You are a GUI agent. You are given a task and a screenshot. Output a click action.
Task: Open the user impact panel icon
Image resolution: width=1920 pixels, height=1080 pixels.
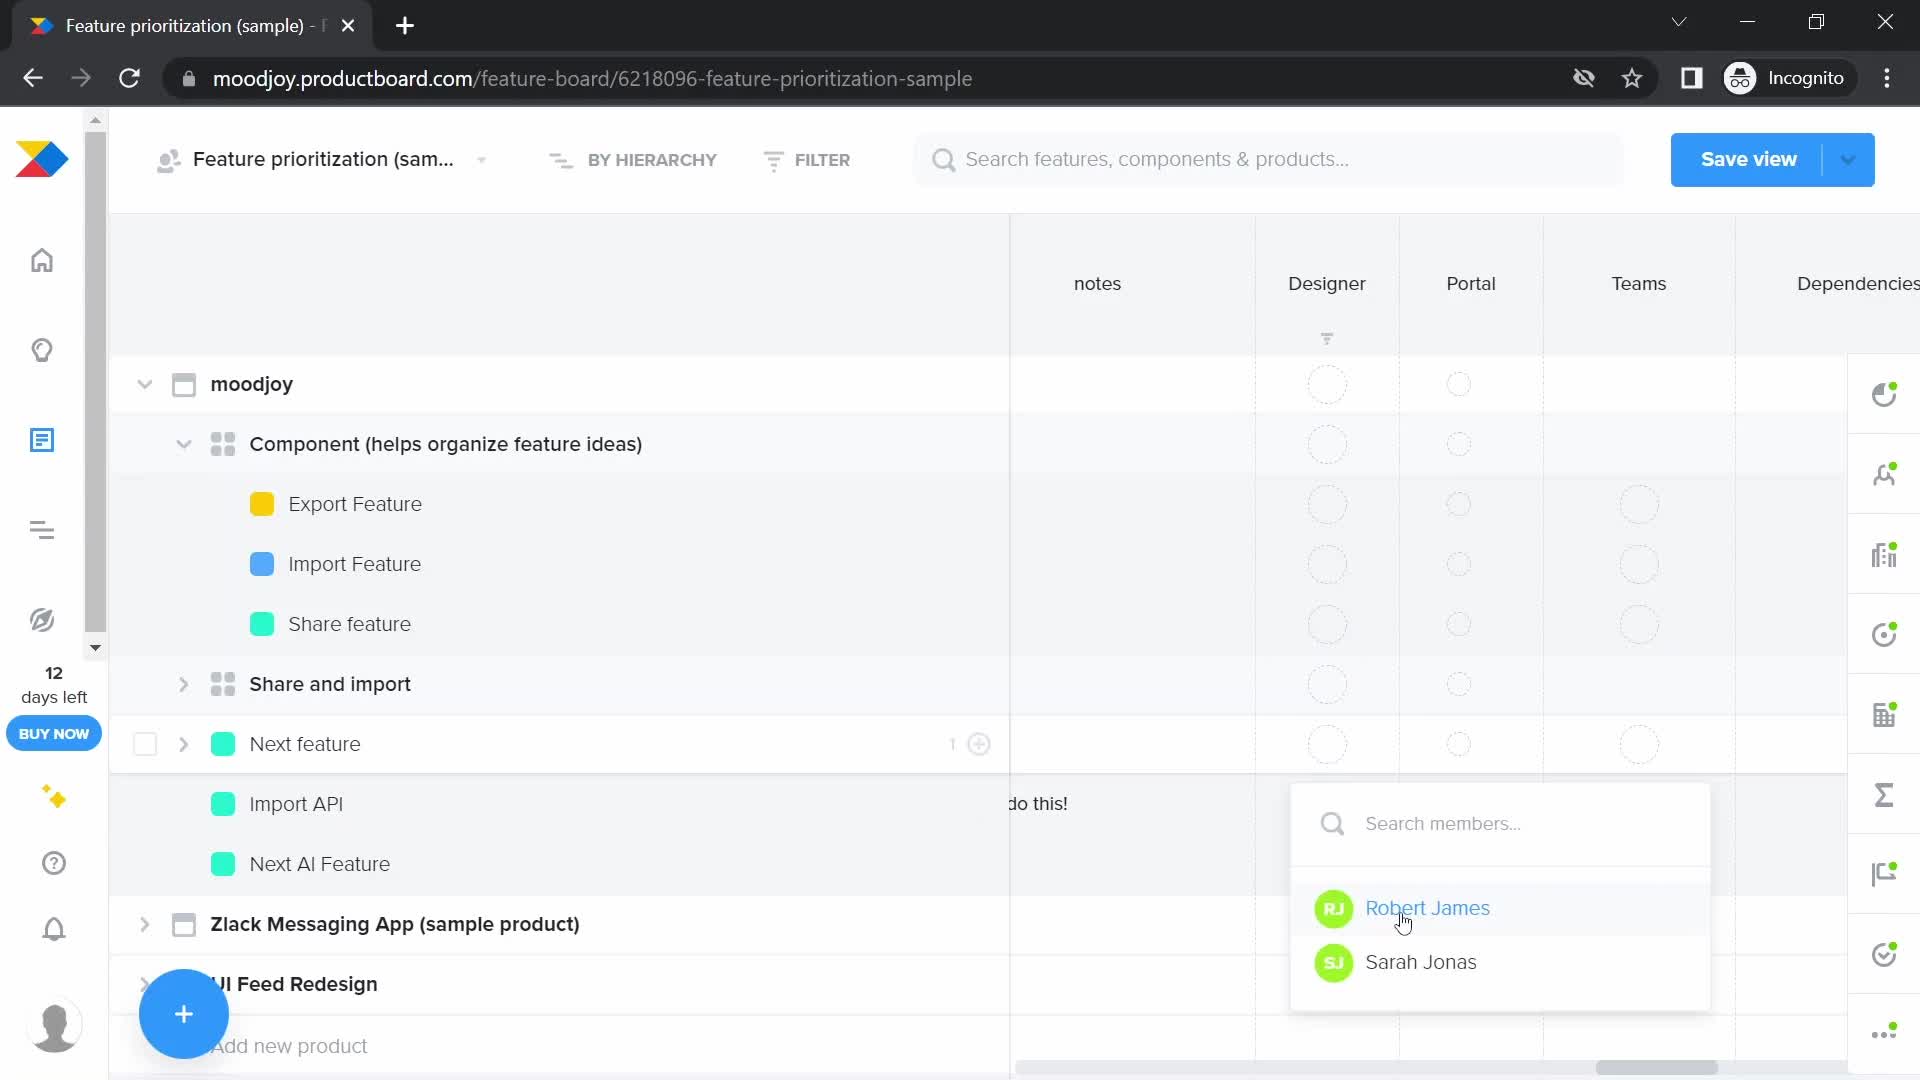1884,474
